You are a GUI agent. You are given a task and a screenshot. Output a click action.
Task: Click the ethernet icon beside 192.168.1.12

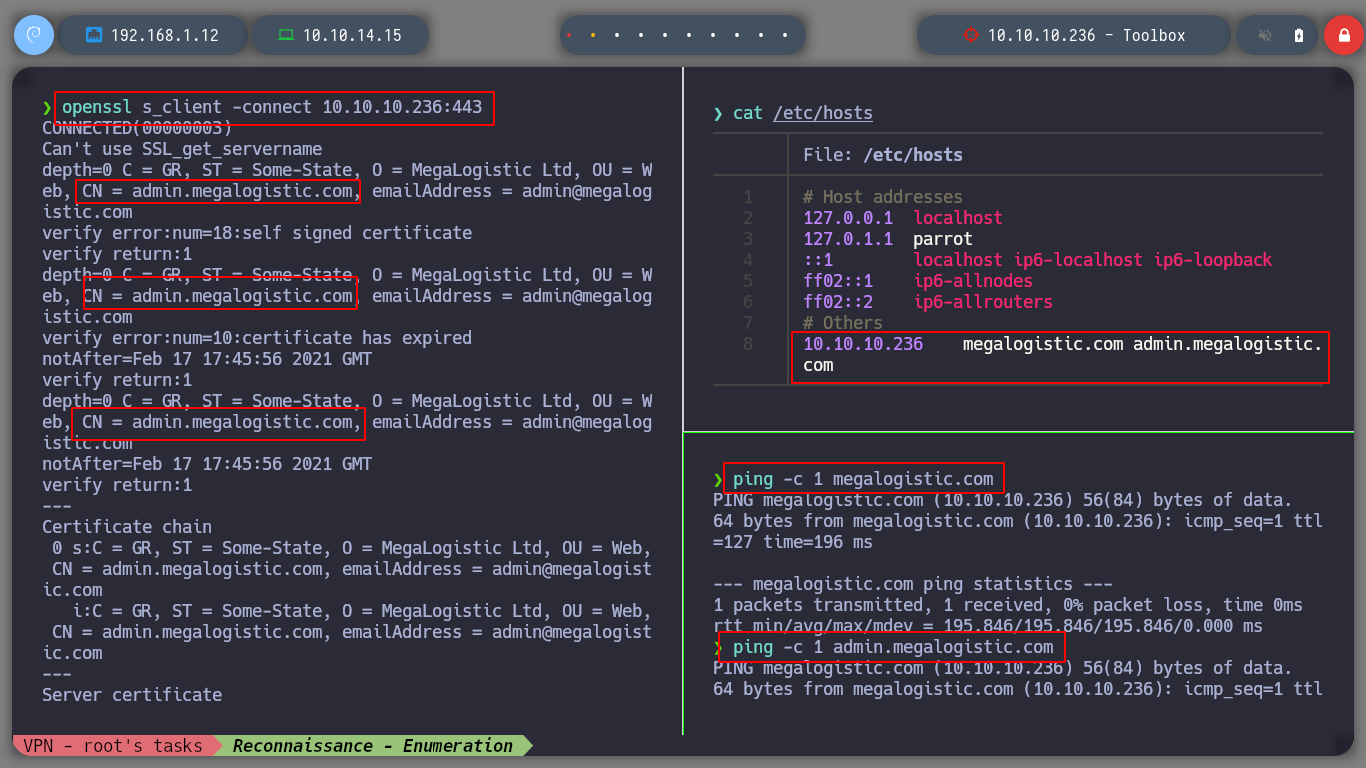pos(95,35)
